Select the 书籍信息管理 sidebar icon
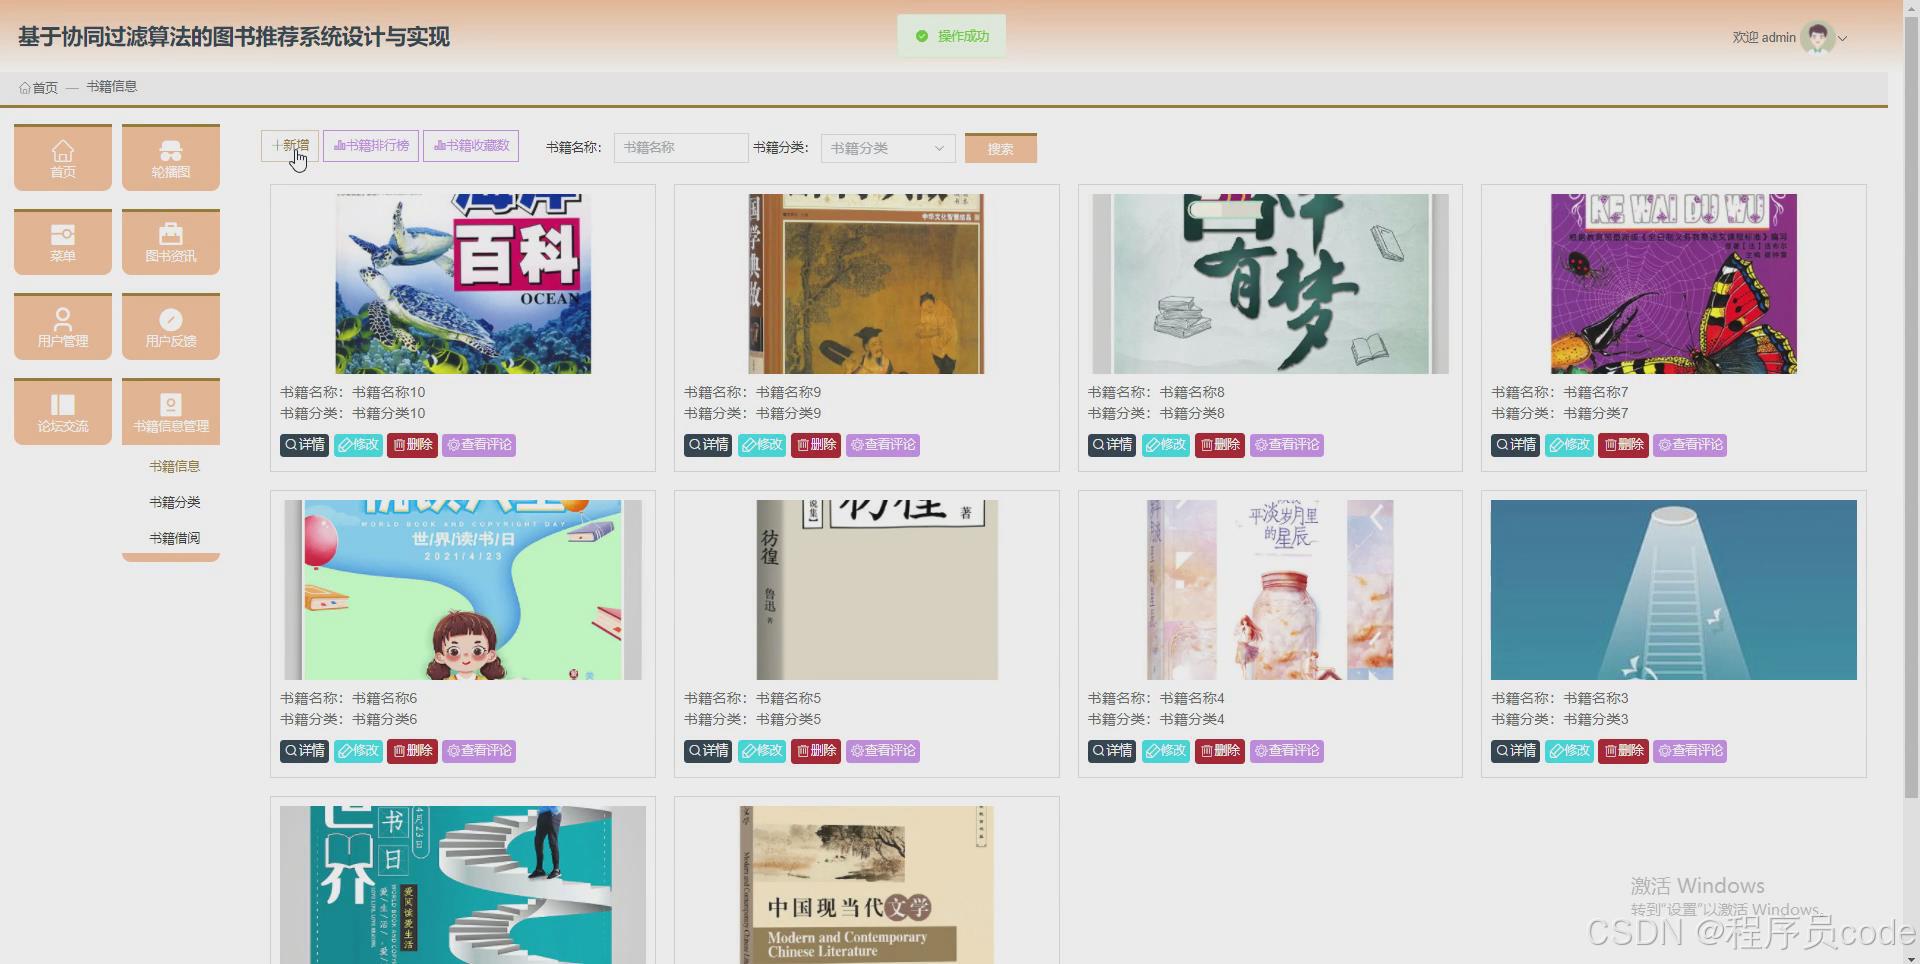1920x964 pixels. pos(170,411)
